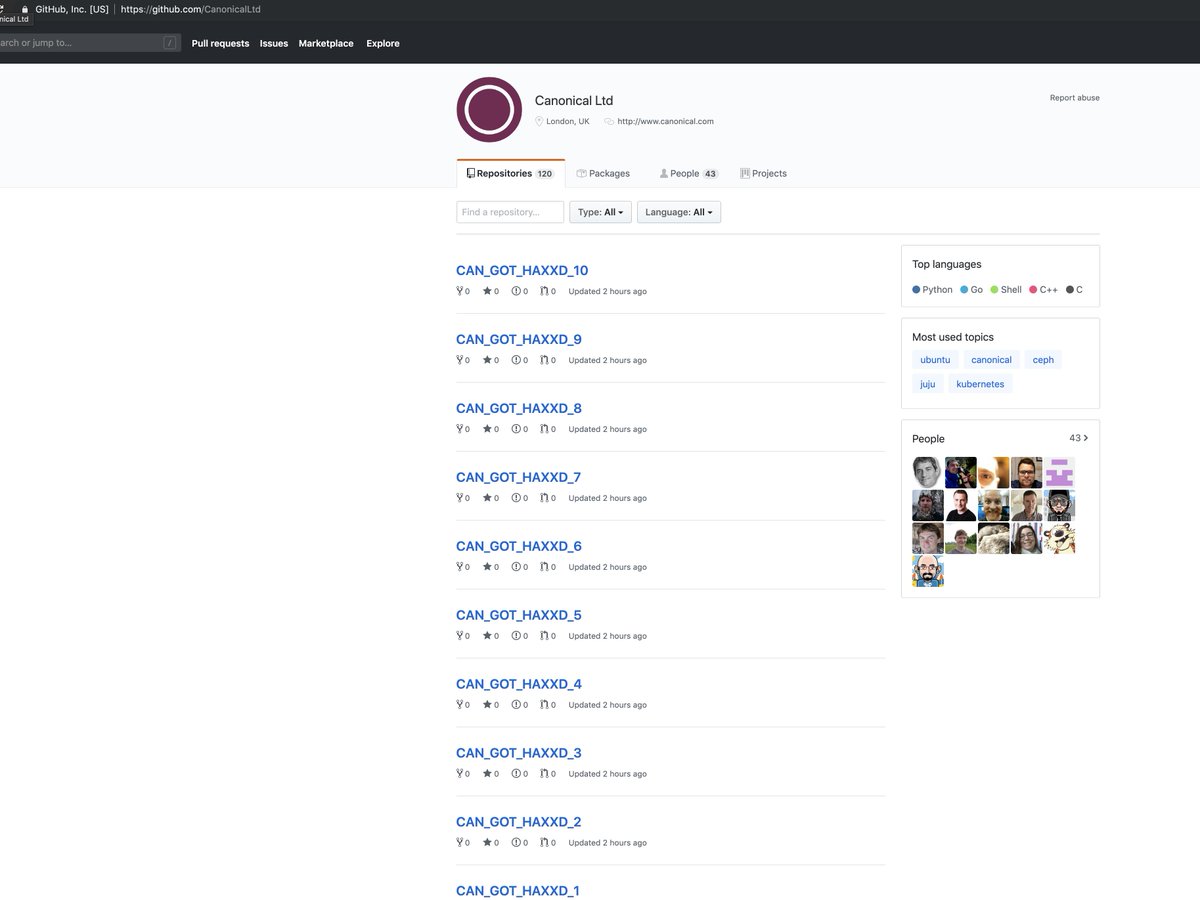
Task: Open the pixelated purple member avatar
Action: click(1059, 472)
